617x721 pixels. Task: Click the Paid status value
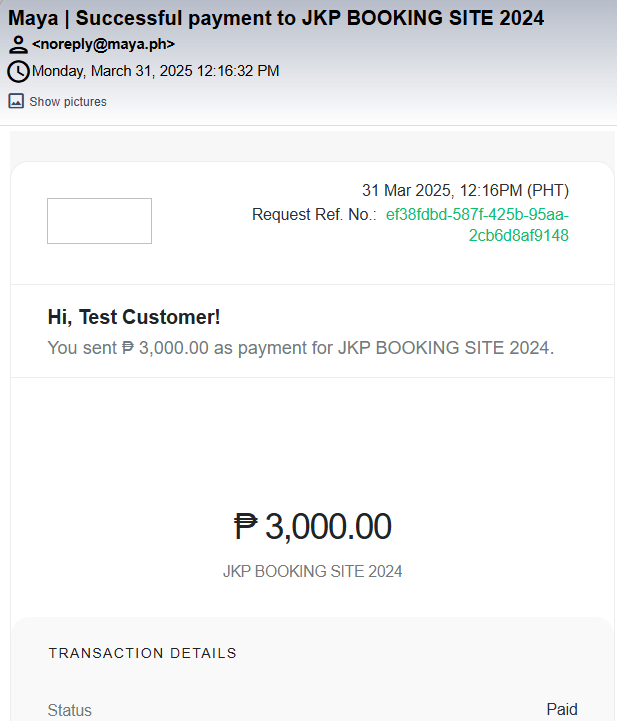click(562, 709)
